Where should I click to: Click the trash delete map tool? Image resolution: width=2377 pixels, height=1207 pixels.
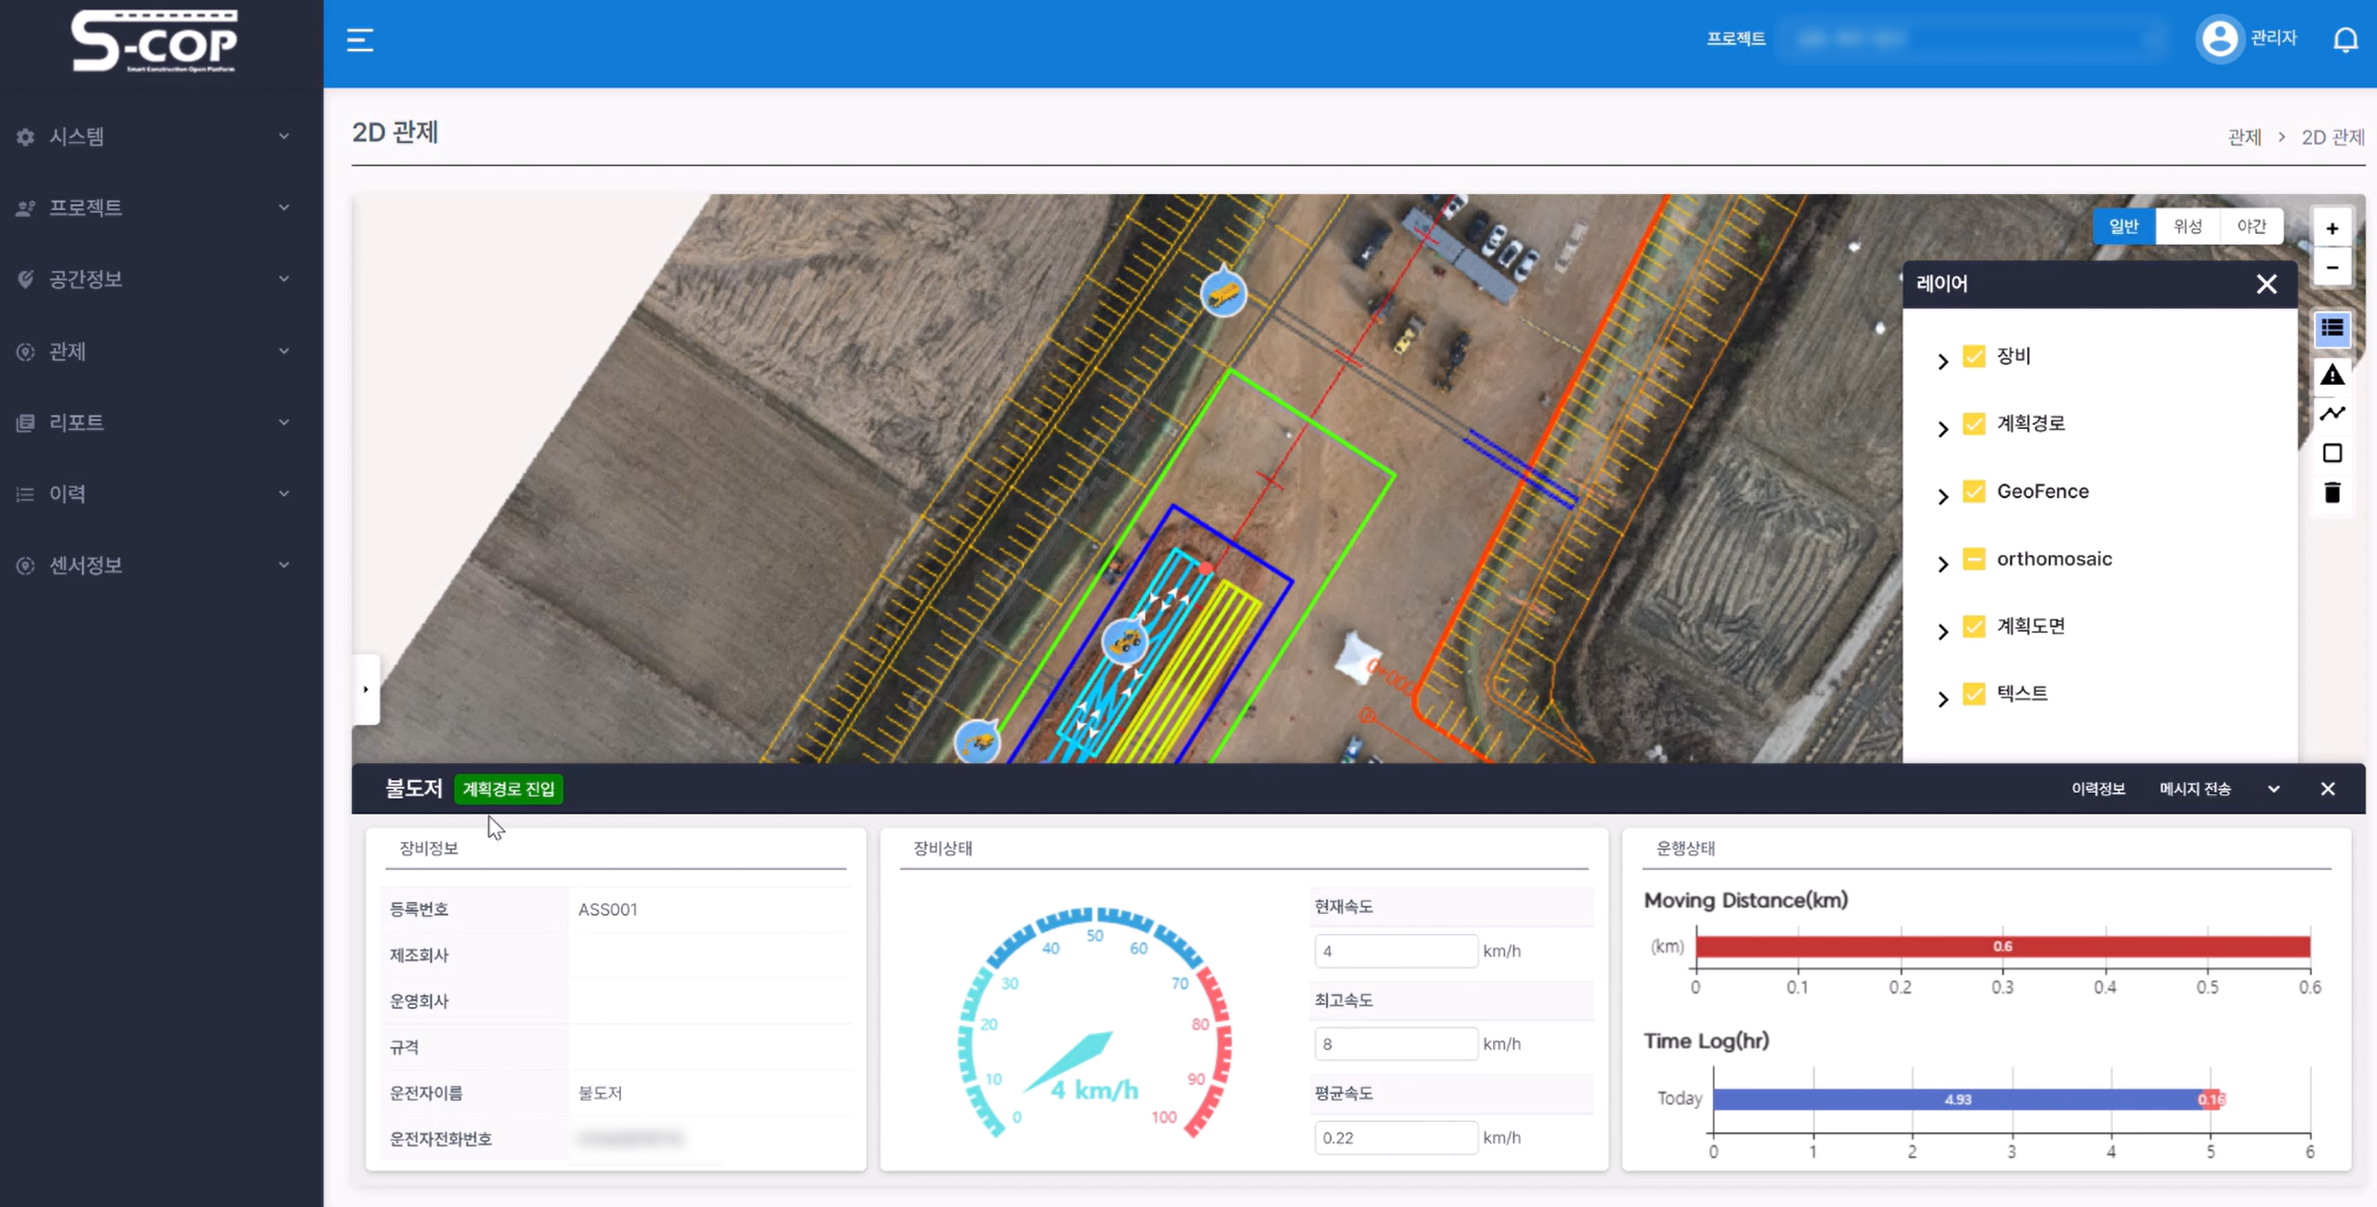click(2332, 493)
